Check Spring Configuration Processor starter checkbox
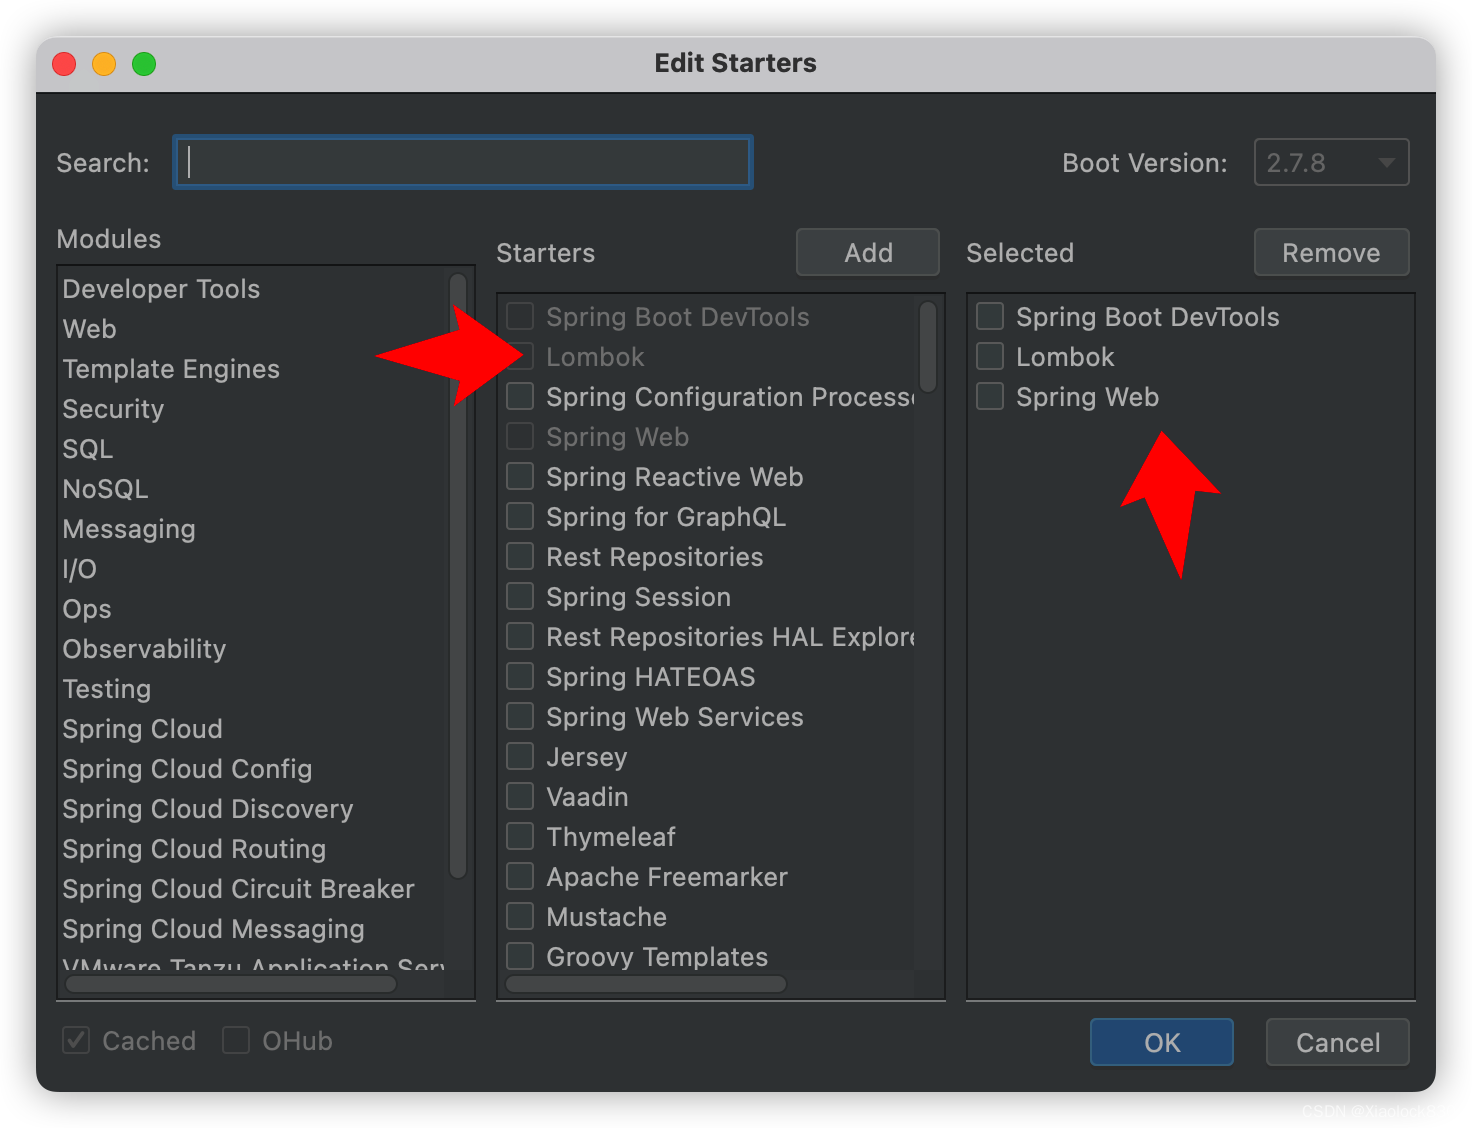The image size is (1472, 1128). [520, 396]
